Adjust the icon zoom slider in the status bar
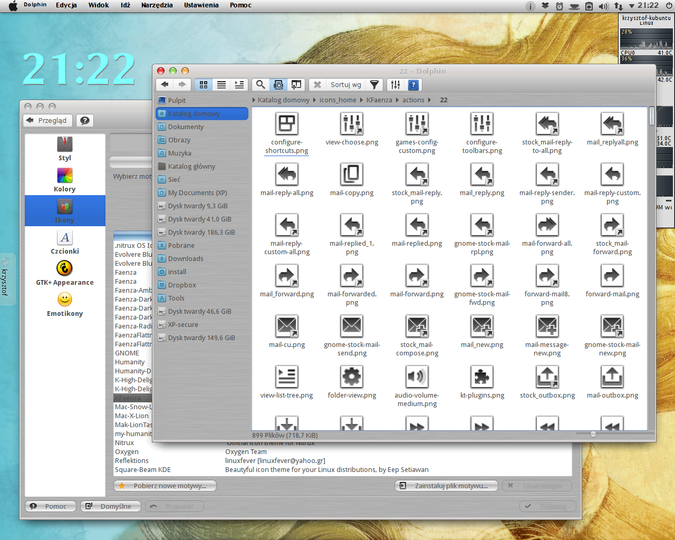Viewport: 675px width, 540px height. tap(593, 434)
